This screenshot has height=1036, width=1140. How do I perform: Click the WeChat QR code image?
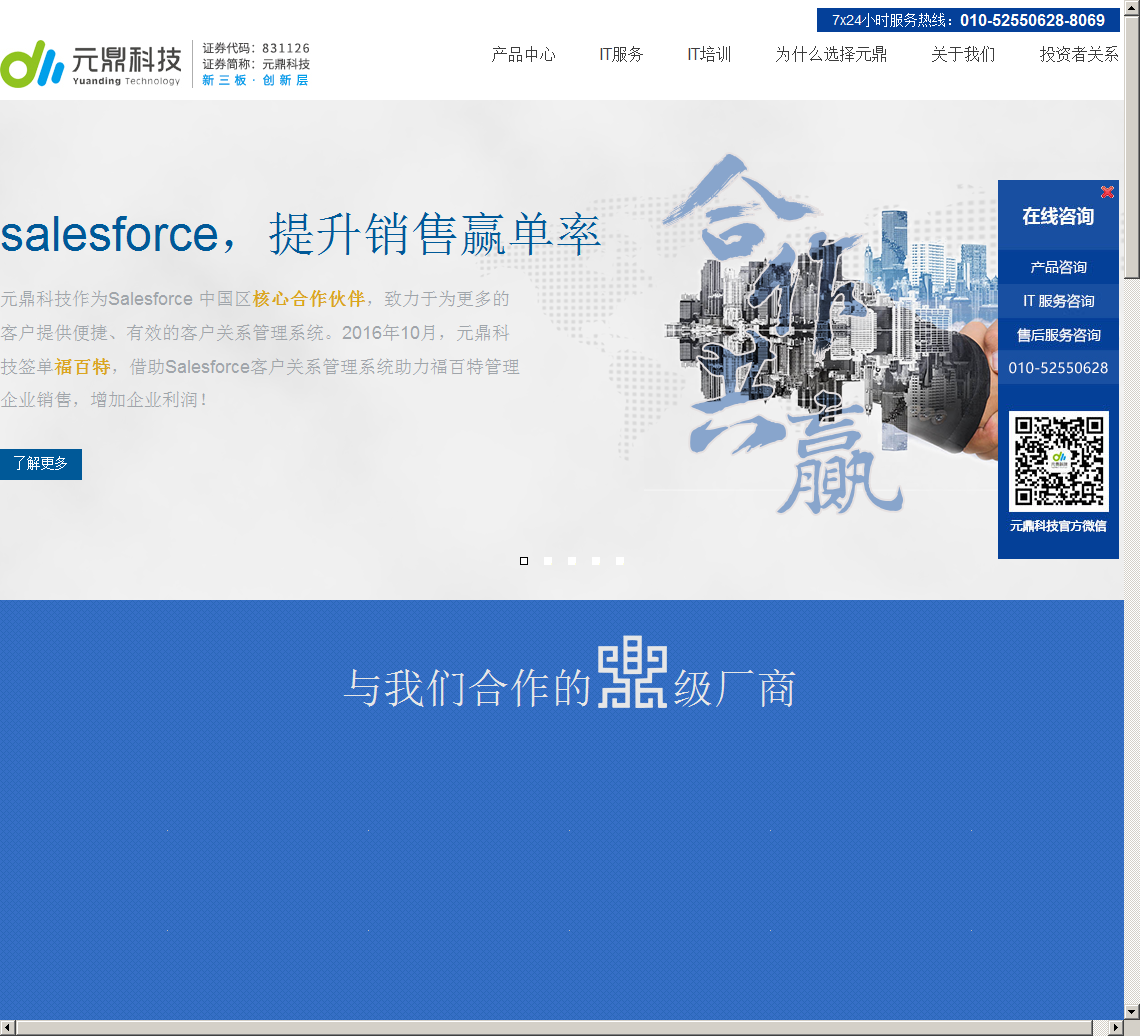click(x=1059, y=461)
